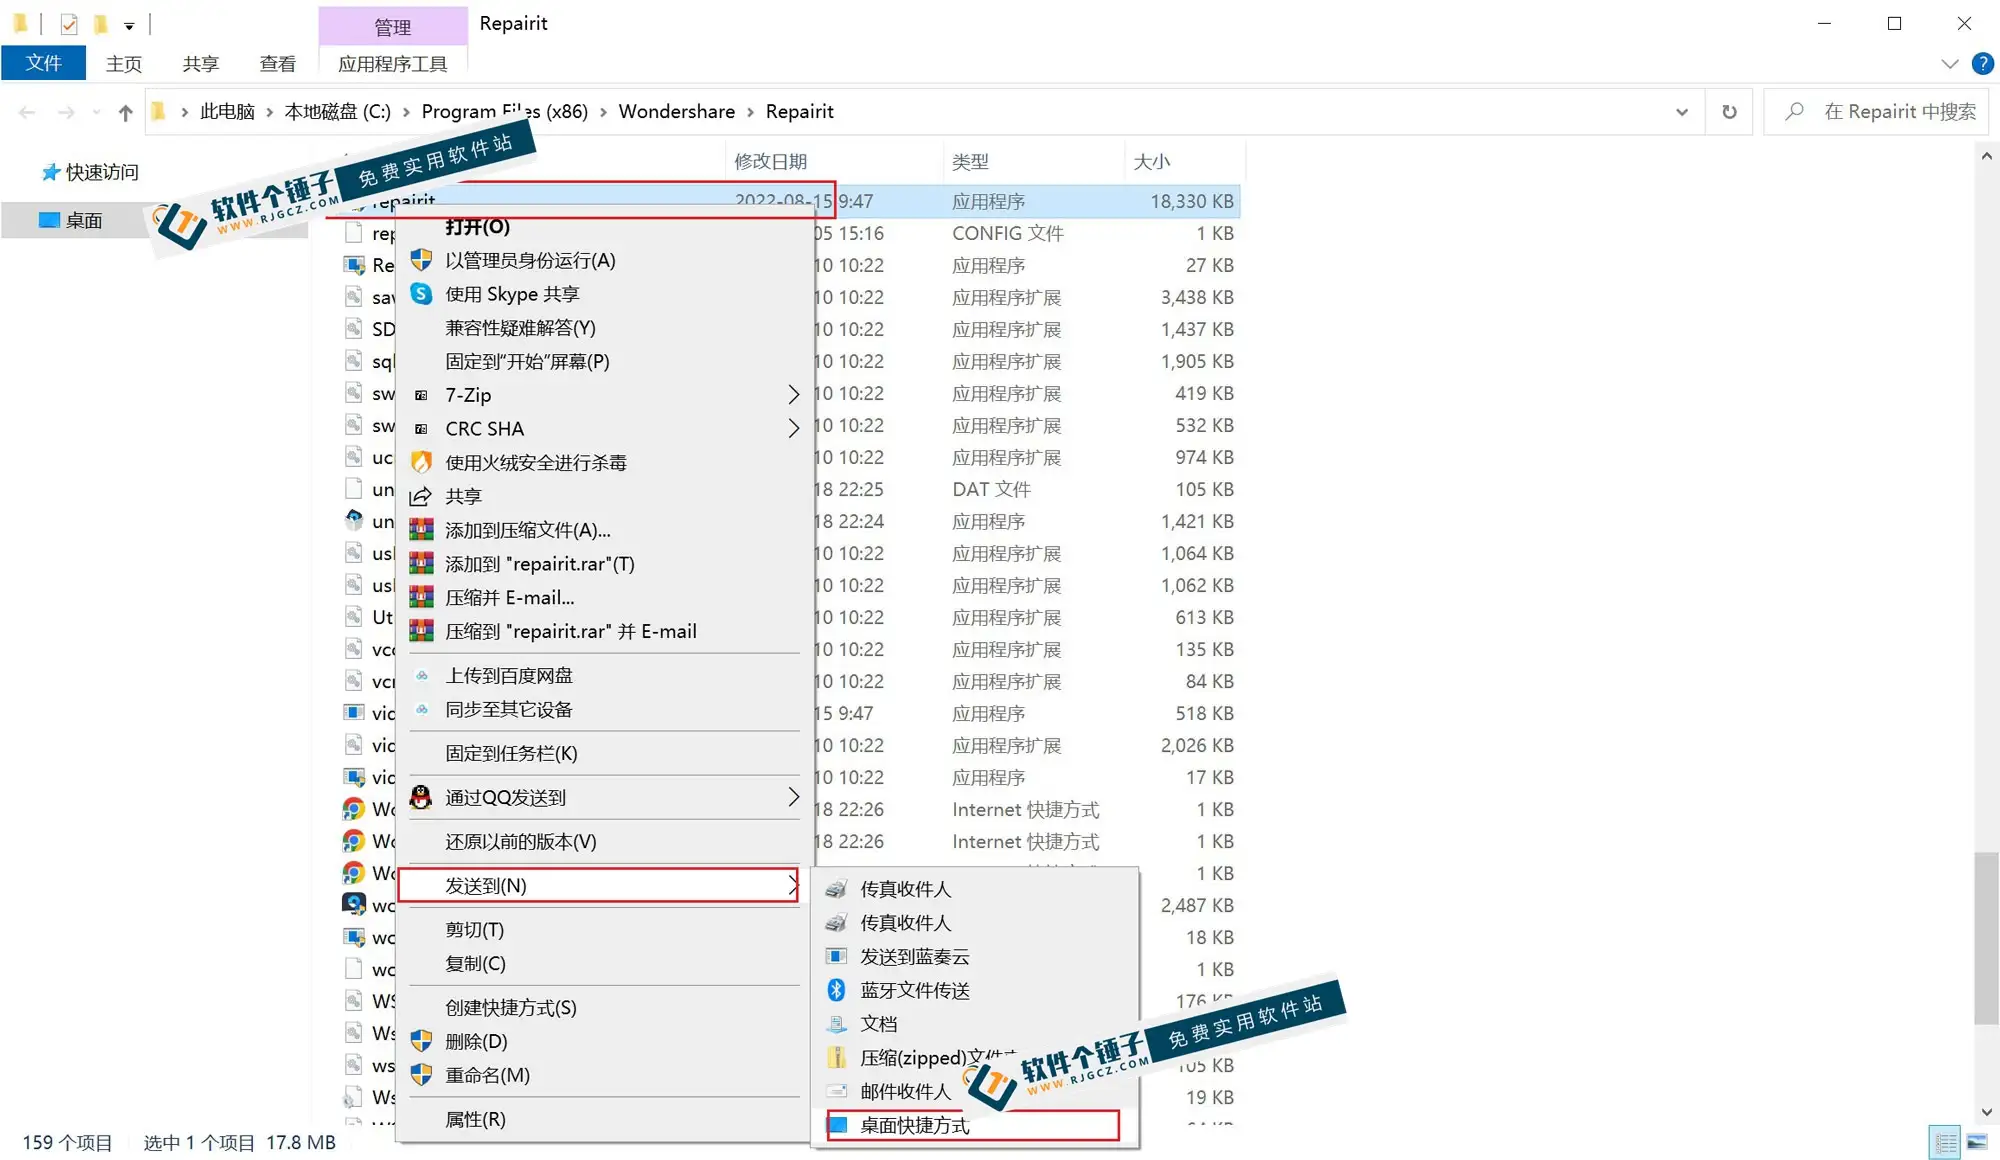The width and height of the screenshot is (2000, 1160).
Task: Click the WinRAR icon for 添加到压缩文件(A)...
Action: click(421, 530)
